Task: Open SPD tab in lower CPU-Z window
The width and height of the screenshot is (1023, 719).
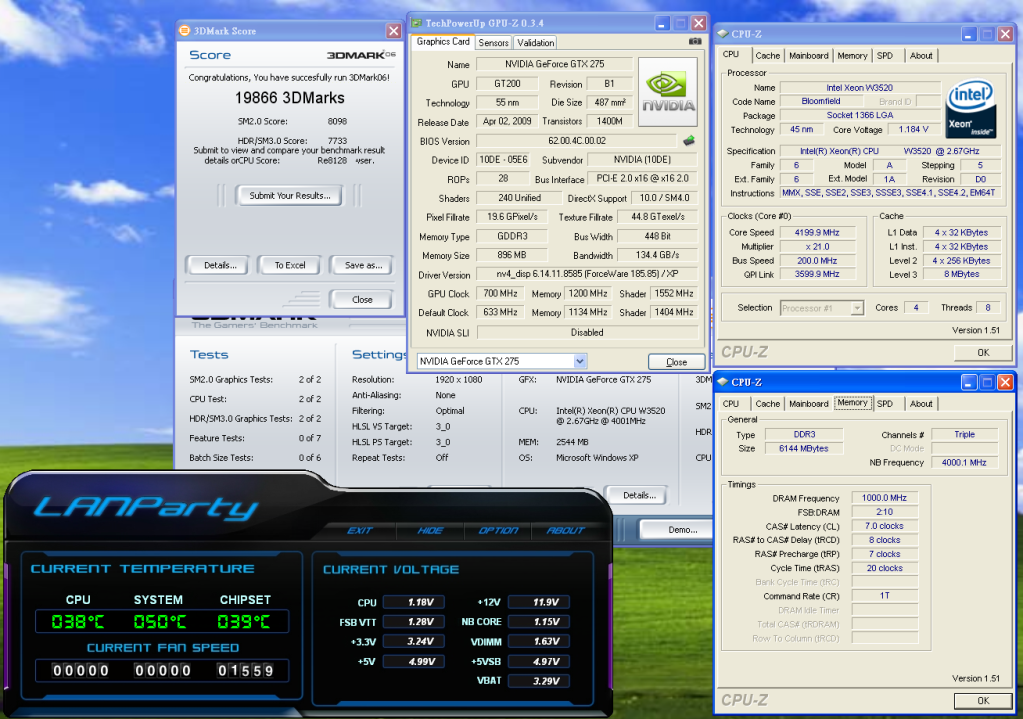Action: (x=885, y=404)
